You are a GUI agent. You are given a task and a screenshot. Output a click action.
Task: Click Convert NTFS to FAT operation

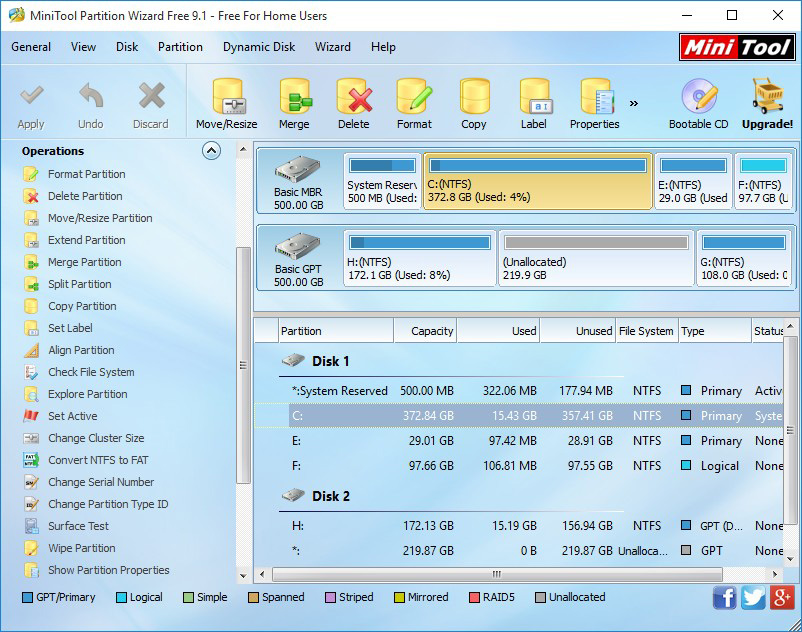[98, 460]
